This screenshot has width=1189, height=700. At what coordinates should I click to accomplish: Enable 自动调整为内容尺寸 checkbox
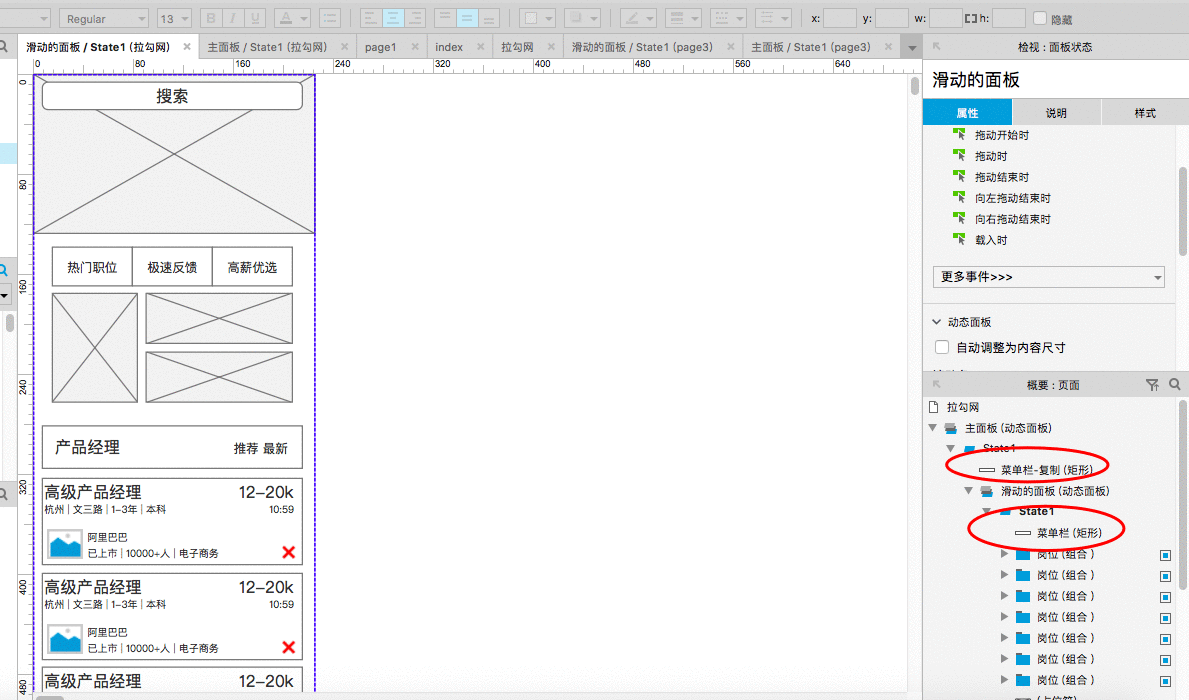[x=942, y=347]
